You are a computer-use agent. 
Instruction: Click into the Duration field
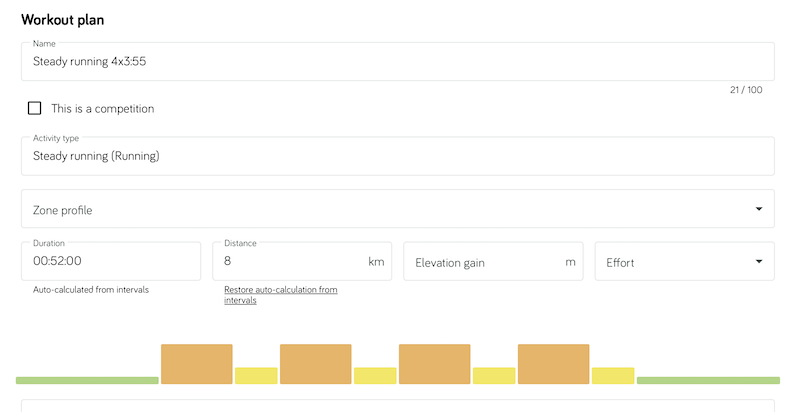[x=111, y=261]
